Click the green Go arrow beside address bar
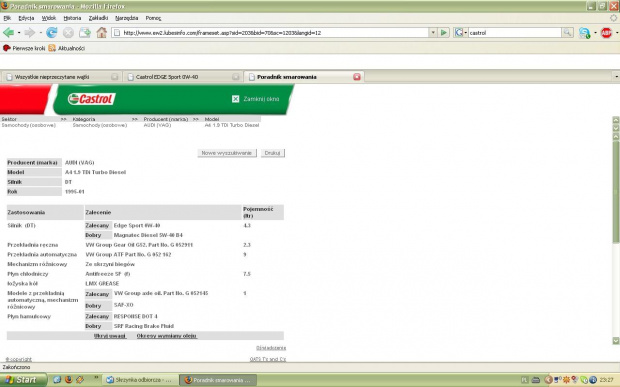Screen dimensions: 620x387 tap(444, 32)
